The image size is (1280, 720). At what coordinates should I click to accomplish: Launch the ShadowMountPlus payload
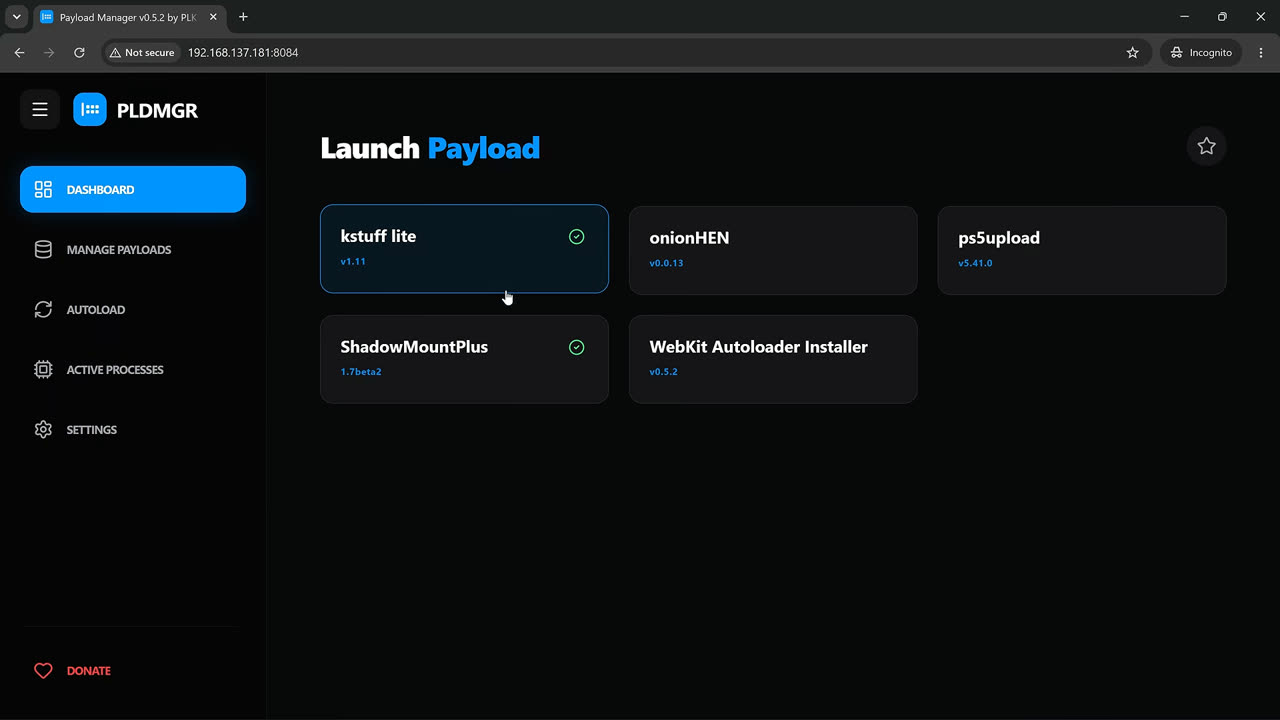464,359
